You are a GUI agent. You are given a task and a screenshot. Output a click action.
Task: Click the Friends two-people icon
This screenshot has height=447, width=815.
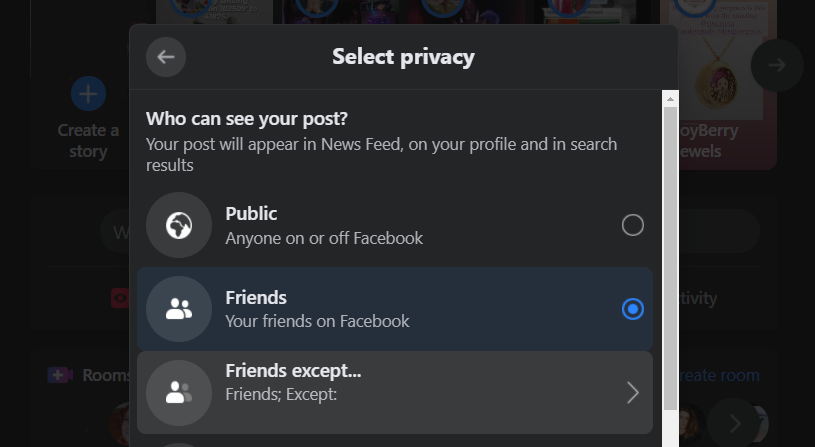click(179, 309)
